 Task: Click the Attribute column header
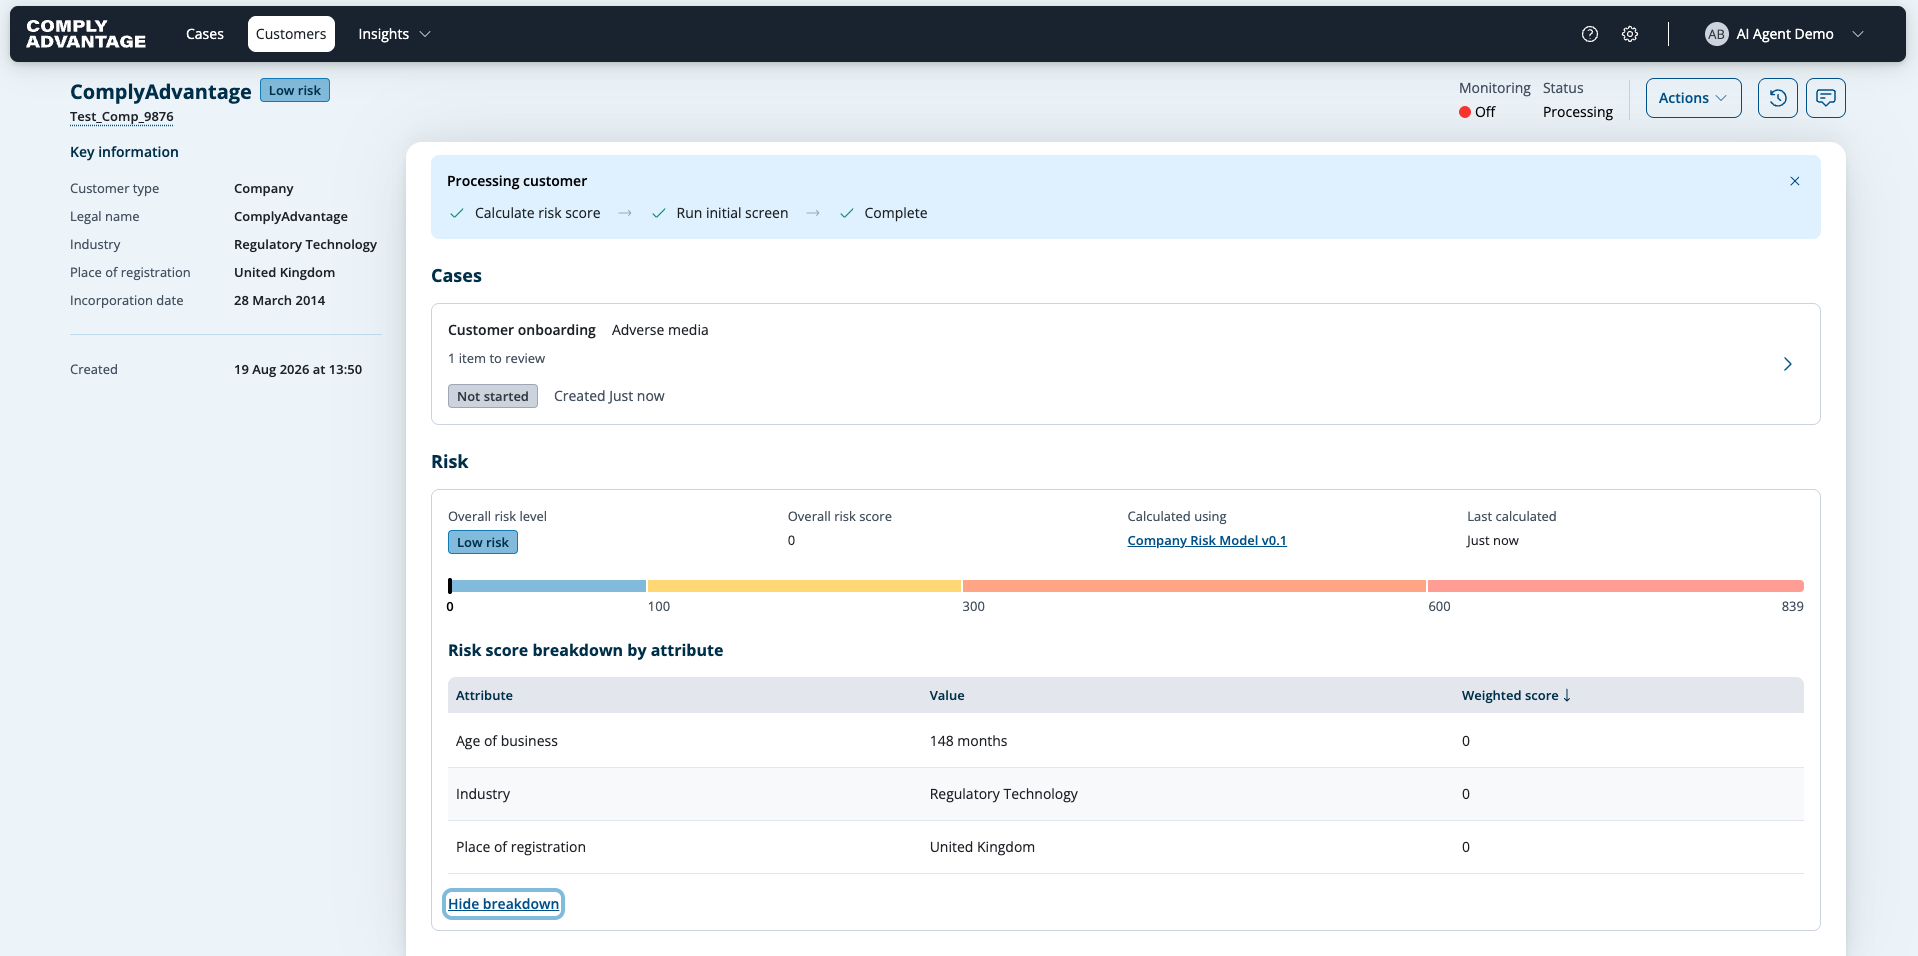[x=484, y=695]
